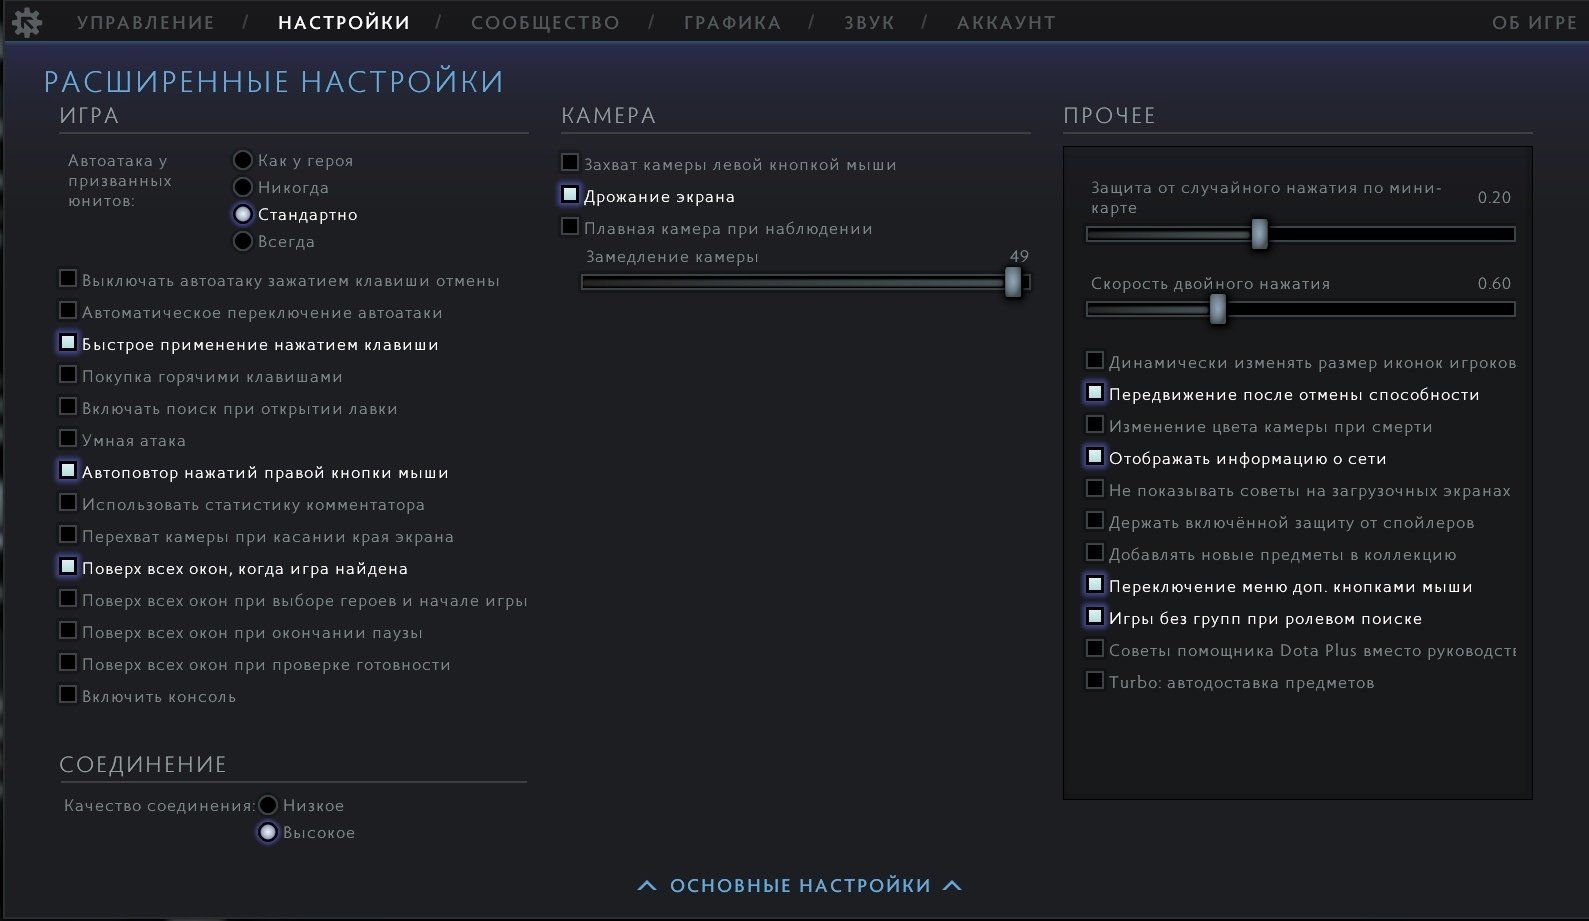
Task: Uncheck 'Автоповтор нажатий правой кнопки мыши'
Action: click(68, 471)
